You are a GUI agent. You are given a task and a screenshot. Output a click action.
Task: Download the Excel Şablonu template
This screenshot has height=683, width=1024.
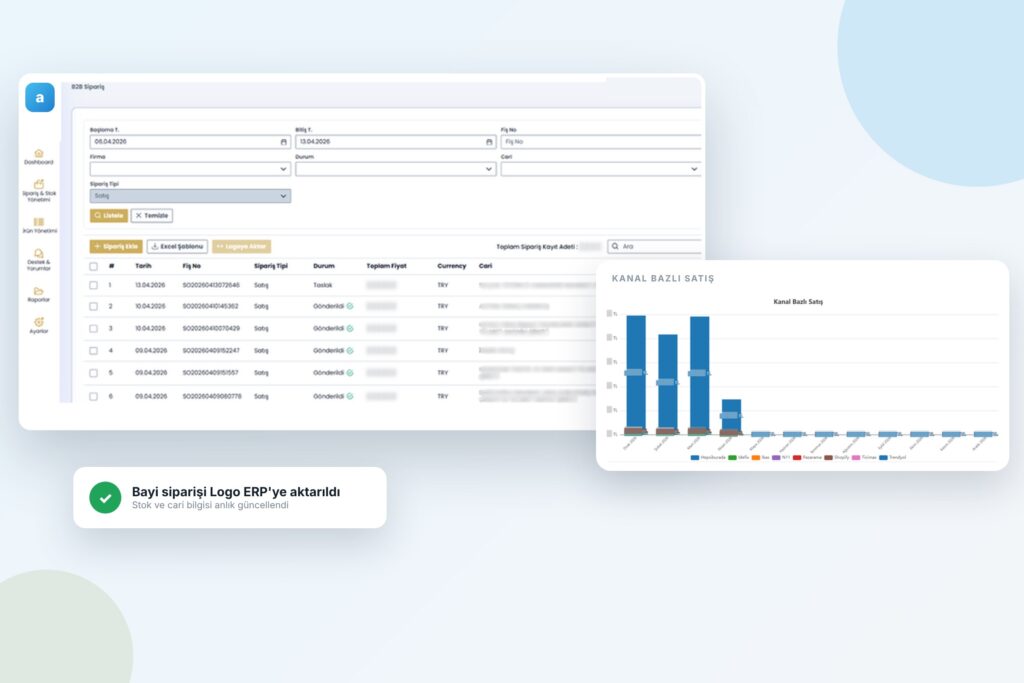(177, 246)
